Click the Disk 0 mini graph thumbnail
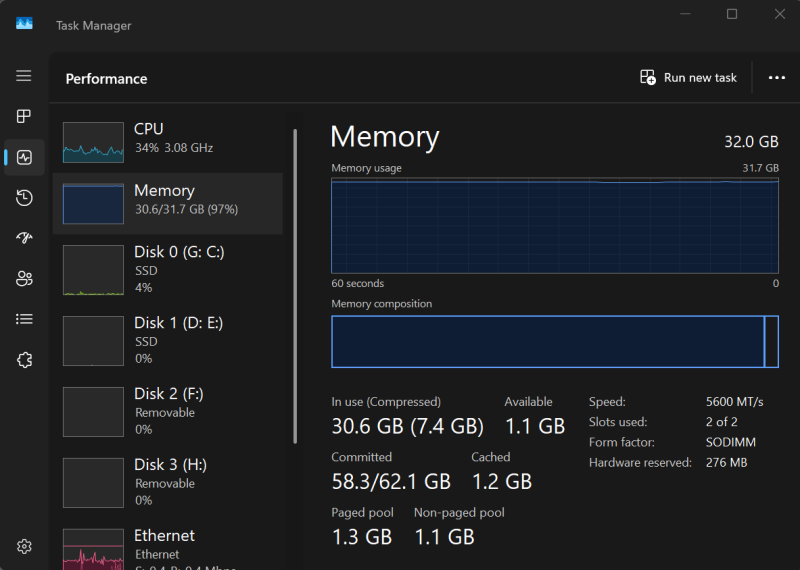The width and height of the screenshot is (800, 570). pyautogui.click(x=93, y=270)
